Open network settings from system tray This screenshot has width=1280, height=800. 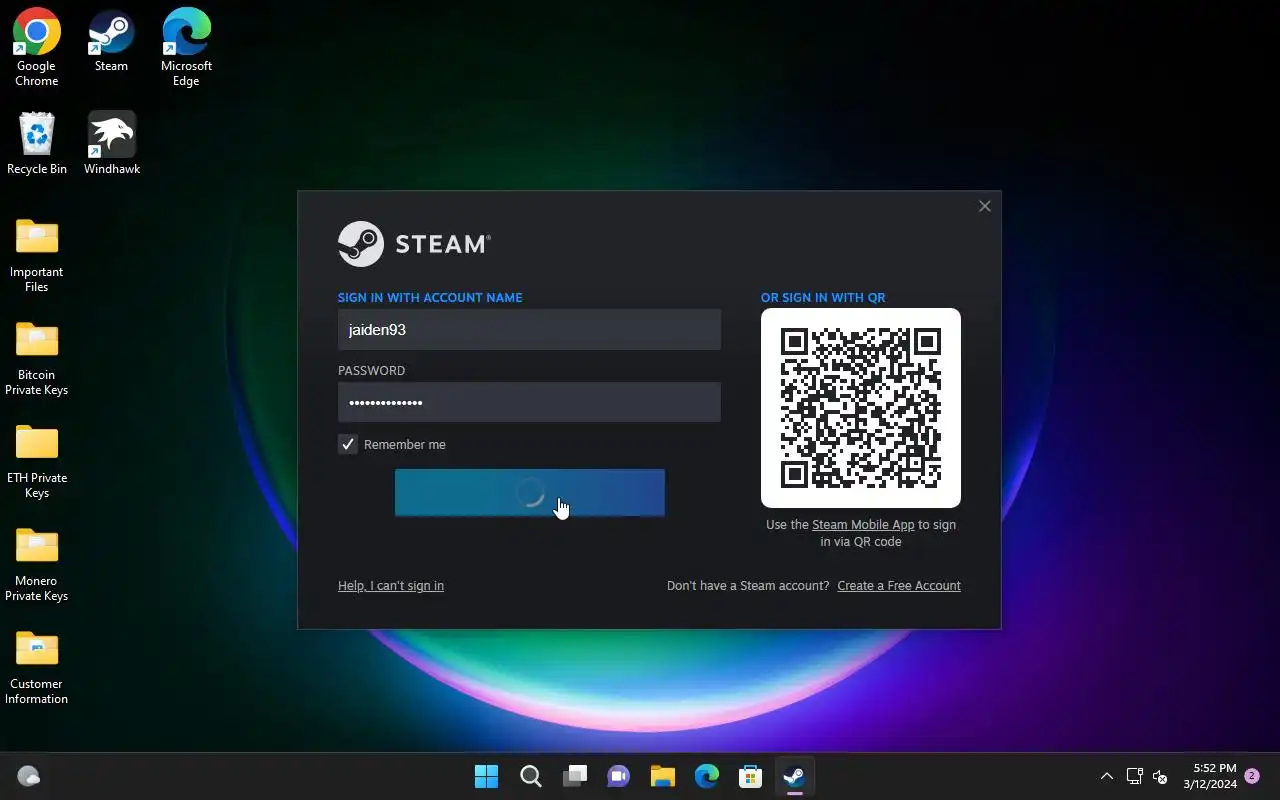coord(1135,776)
